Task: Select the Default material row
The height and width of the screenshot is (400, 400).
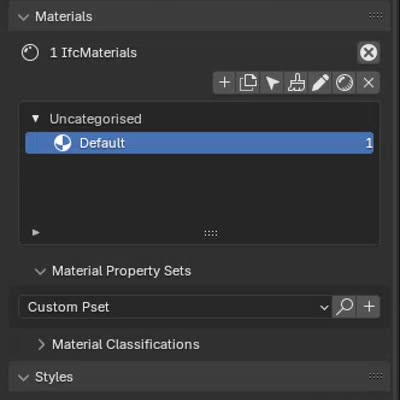Action: tap(199, 143)
